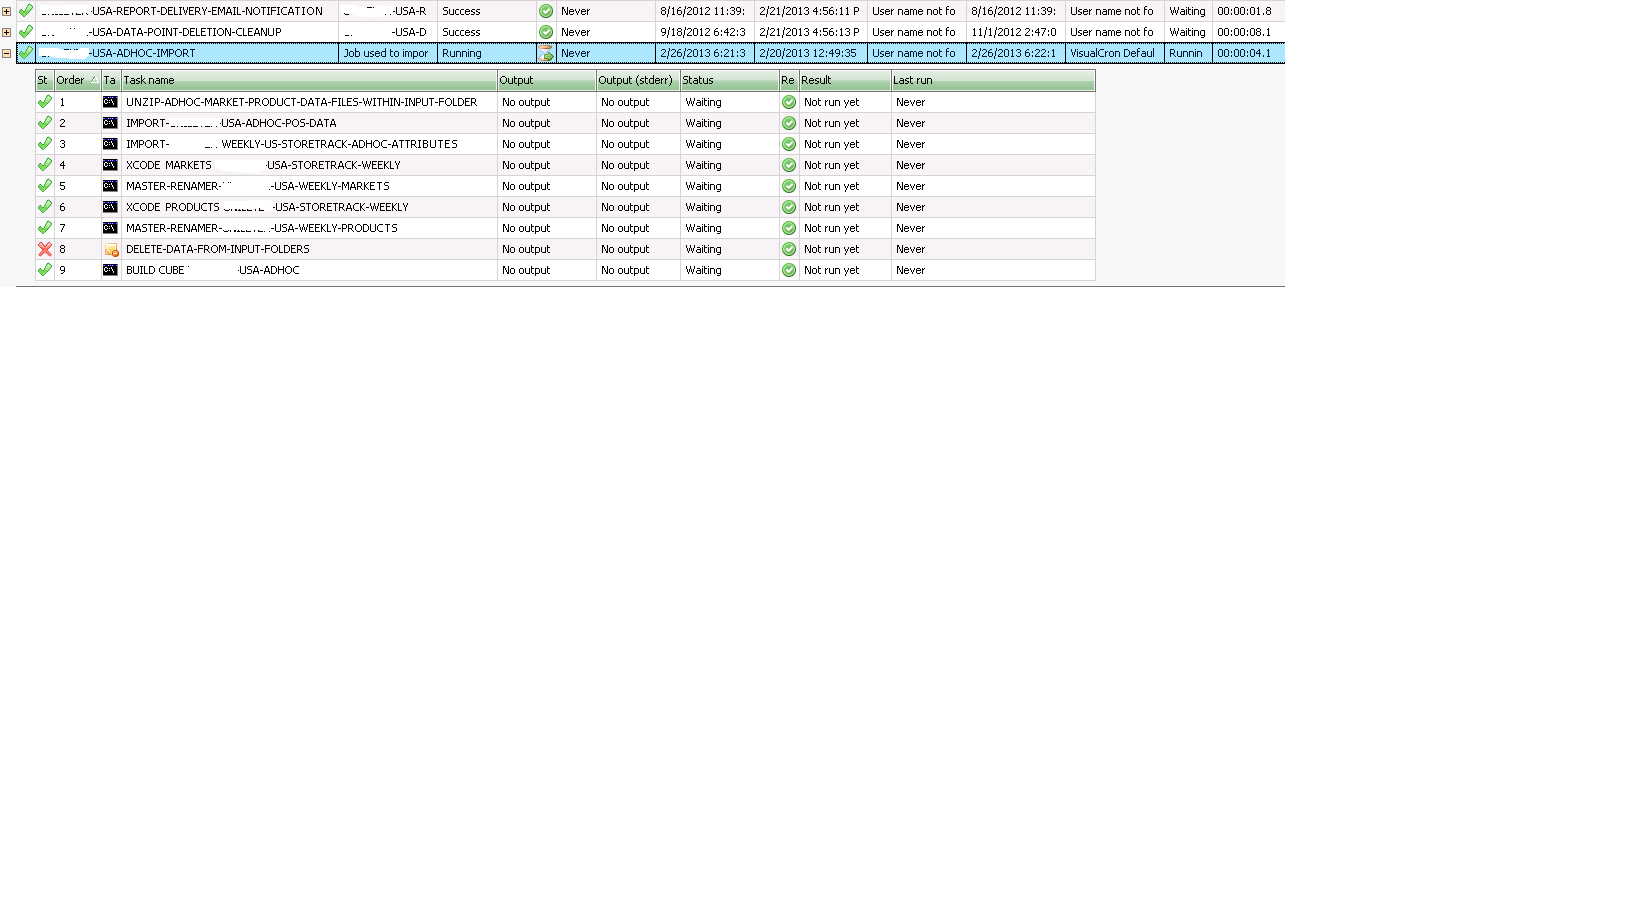Click the Task name column header
Image resolution: width=1638 pixels, height=920 pixels.
308,80
